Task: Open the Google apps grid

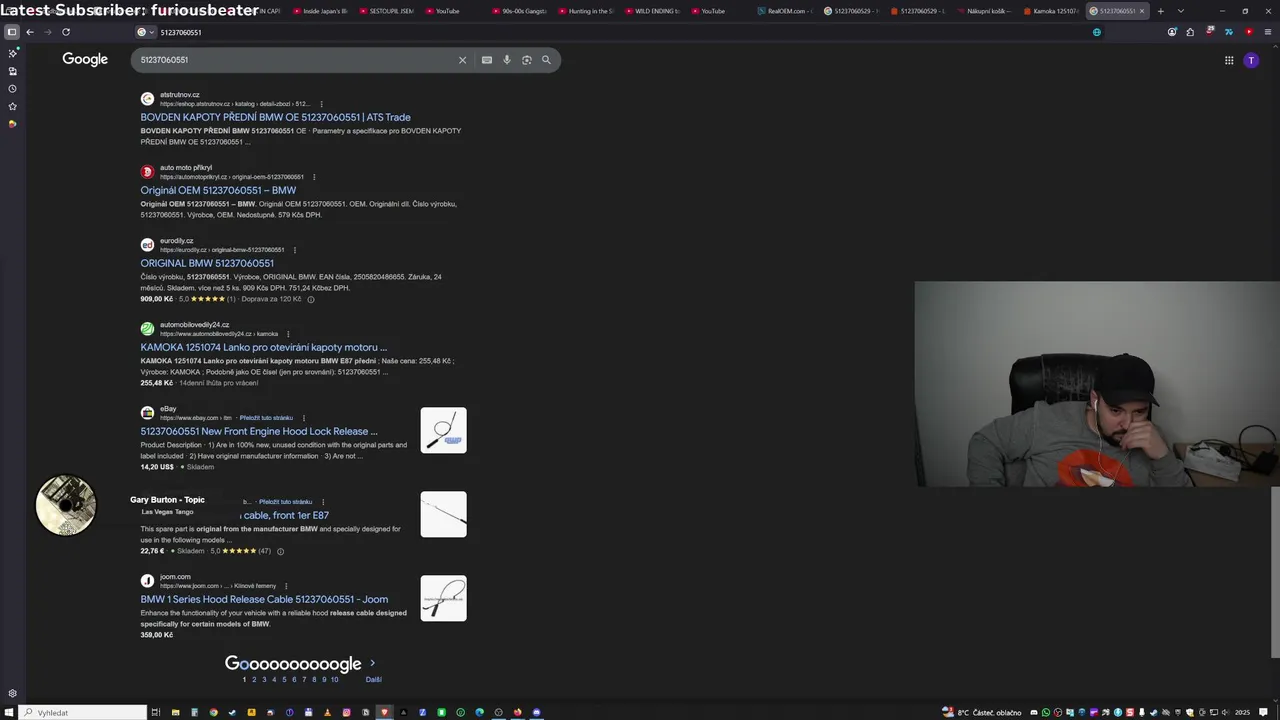Action: (1229, 60)
